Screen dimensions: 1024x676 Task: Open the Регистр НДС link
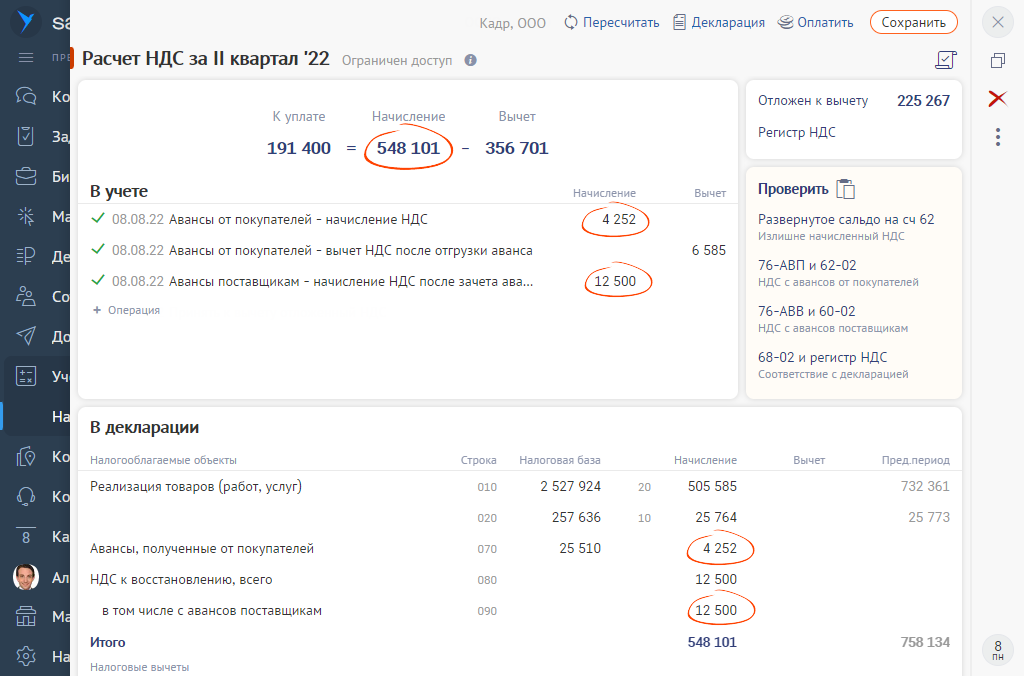click(797, 132)
